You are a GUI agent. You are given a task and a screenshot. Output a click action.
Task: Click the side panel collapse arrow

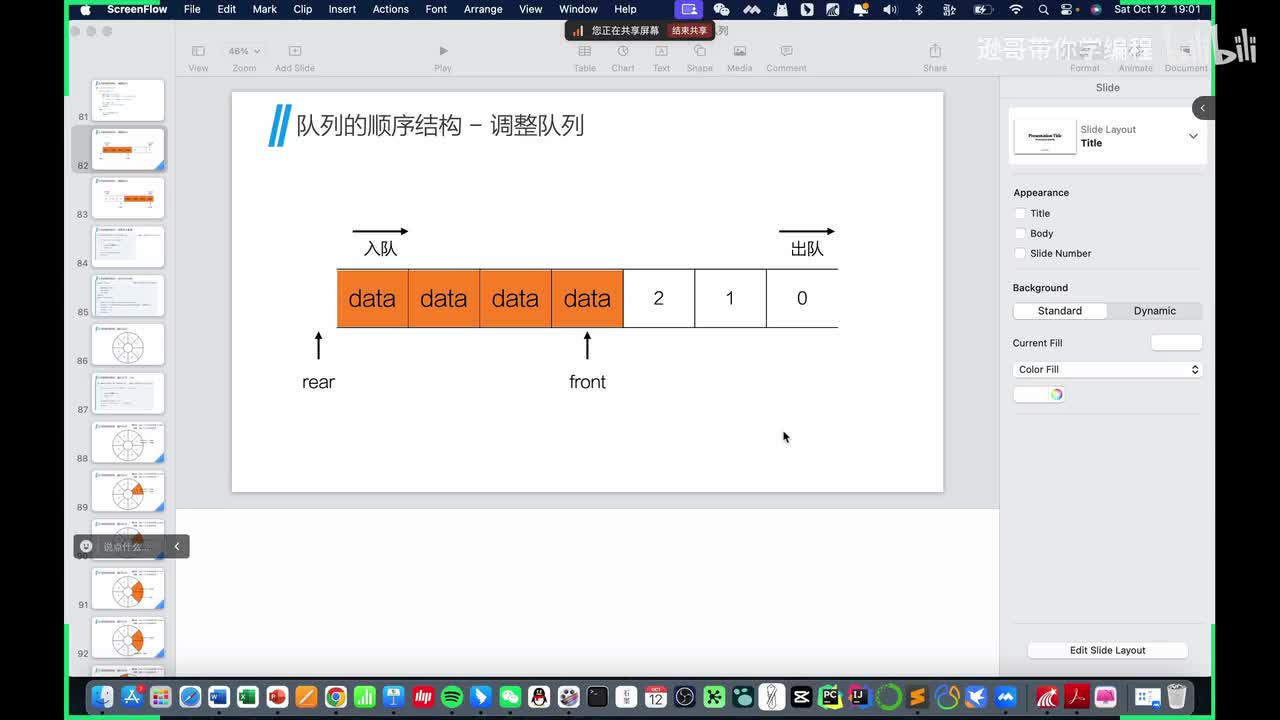1203,108
